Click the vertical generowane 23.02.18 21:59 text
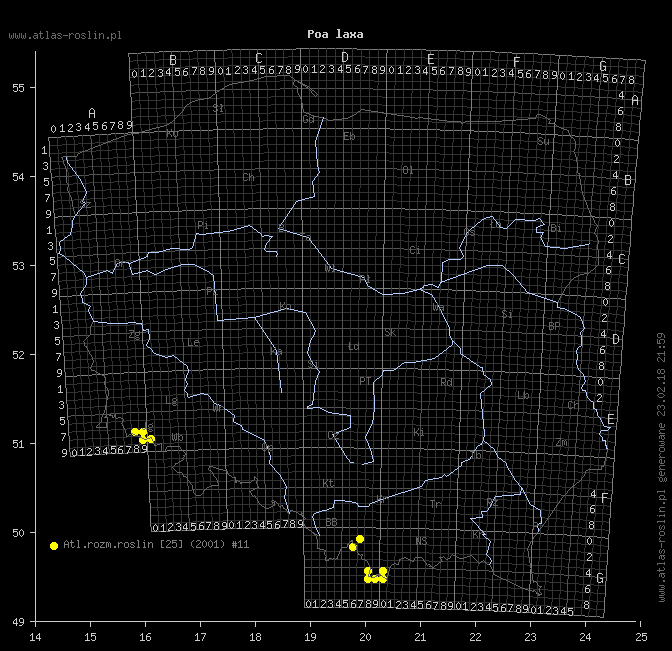672x651 pixels. pos(662,408)
